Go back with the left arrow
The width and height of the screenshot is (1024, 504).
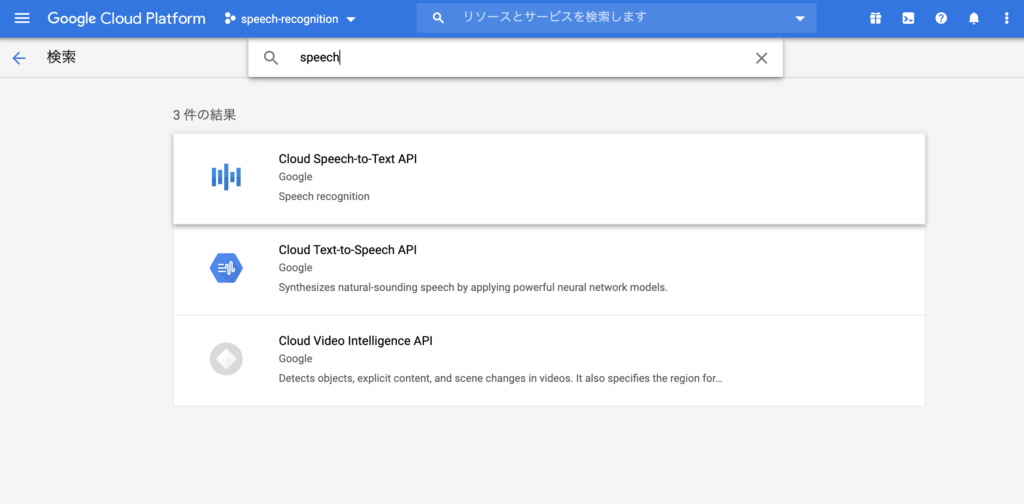pos(19,58)
